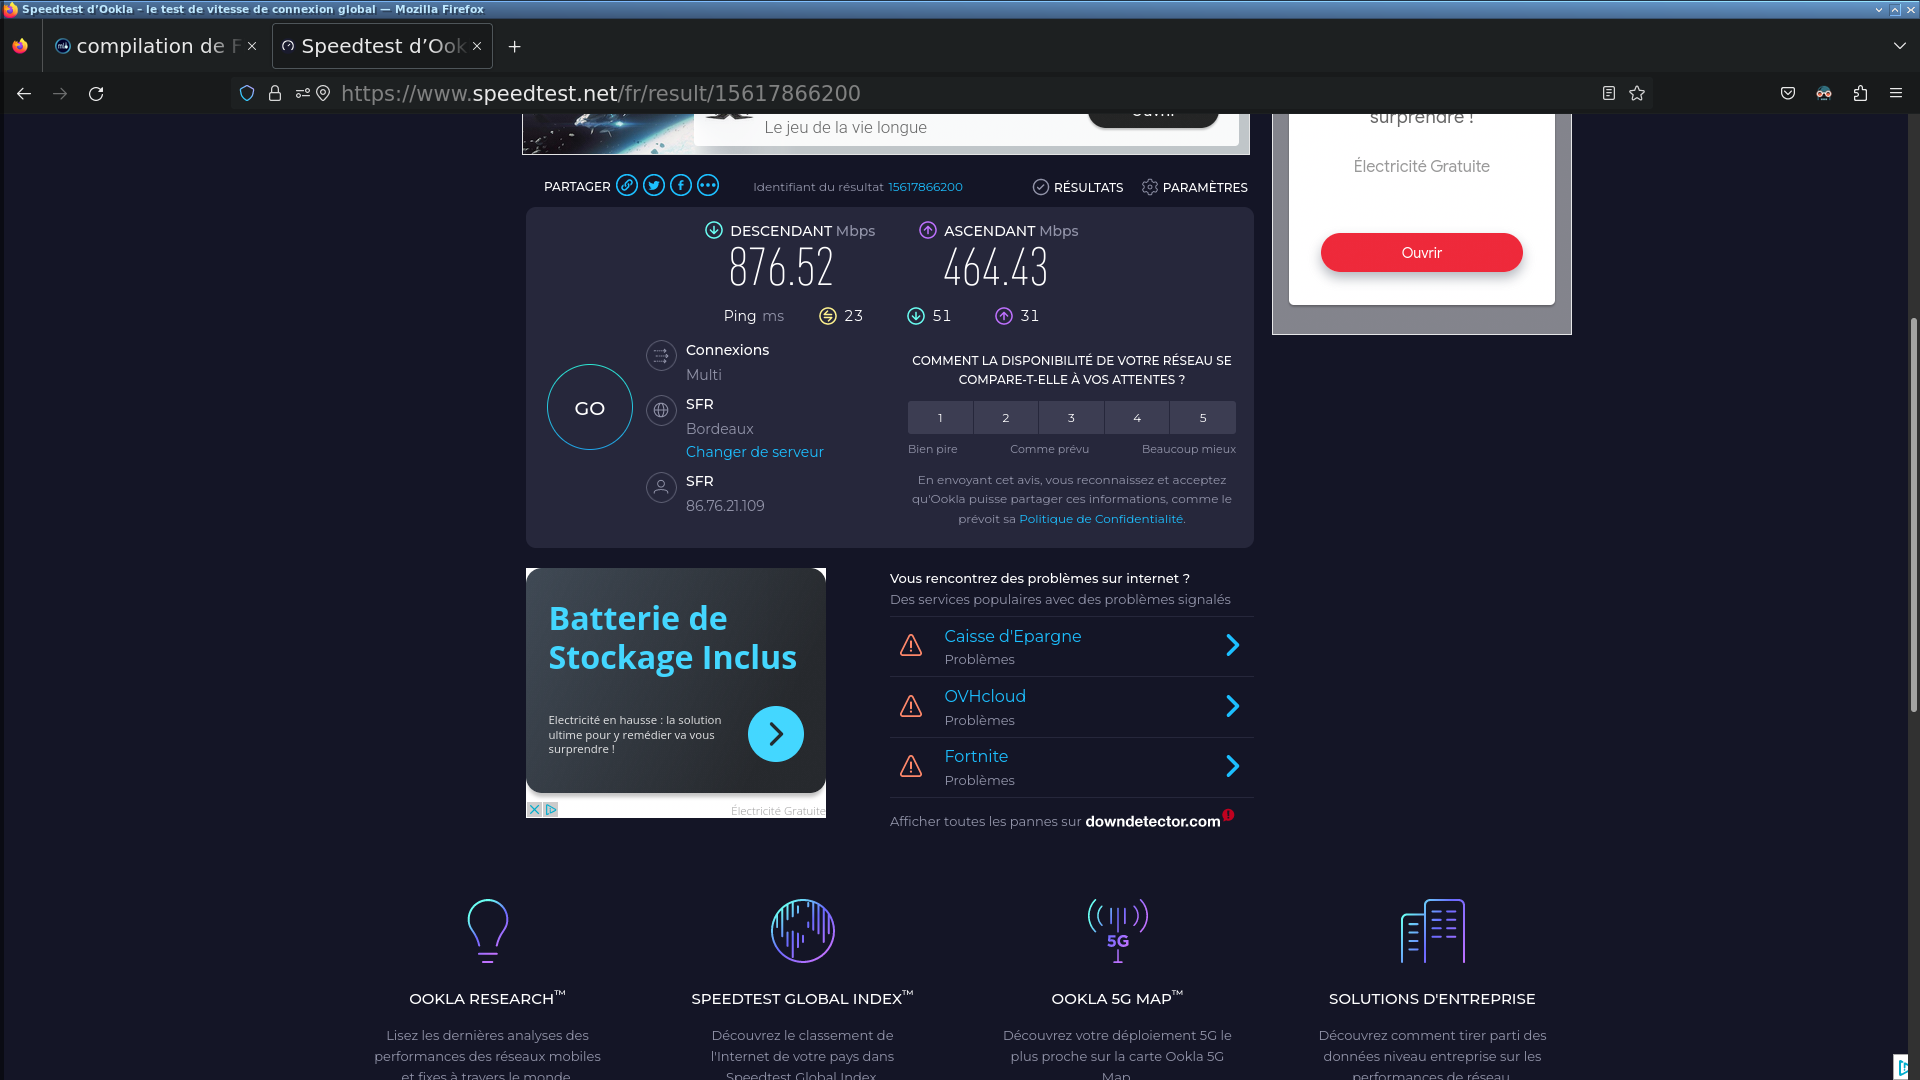Open Ookla Research lightbulb icon
The width and height of the screenshot is (1920, 1080).
pos(488,931)
